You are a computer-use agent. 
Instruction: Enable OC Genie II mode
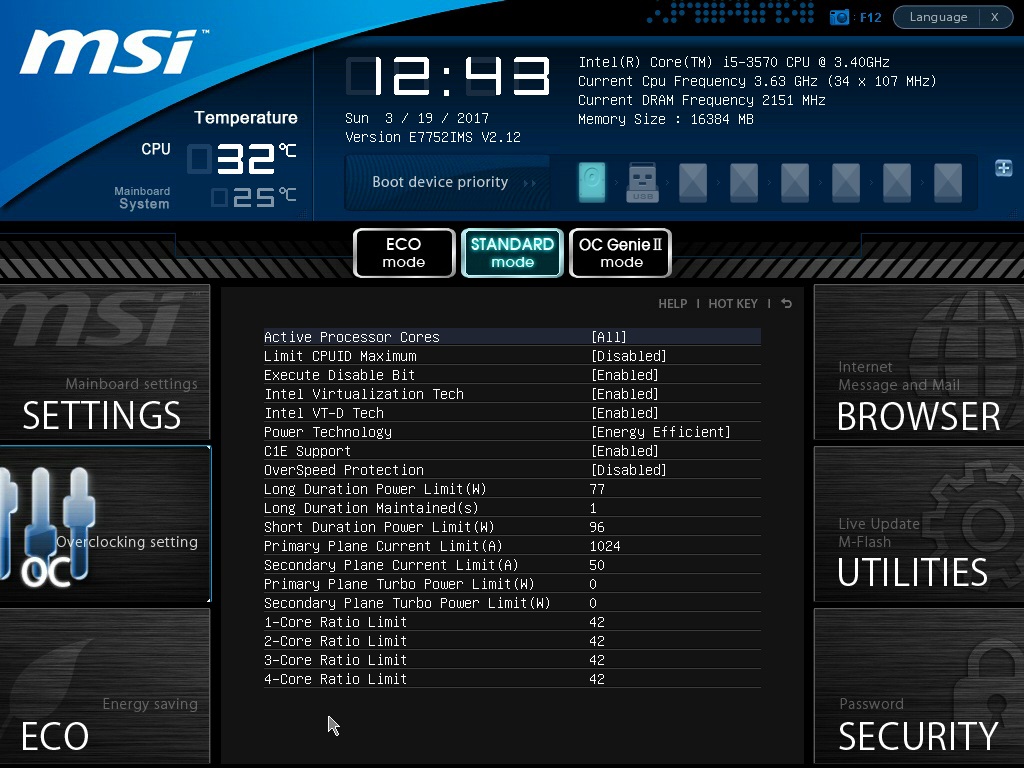point(620,253)
